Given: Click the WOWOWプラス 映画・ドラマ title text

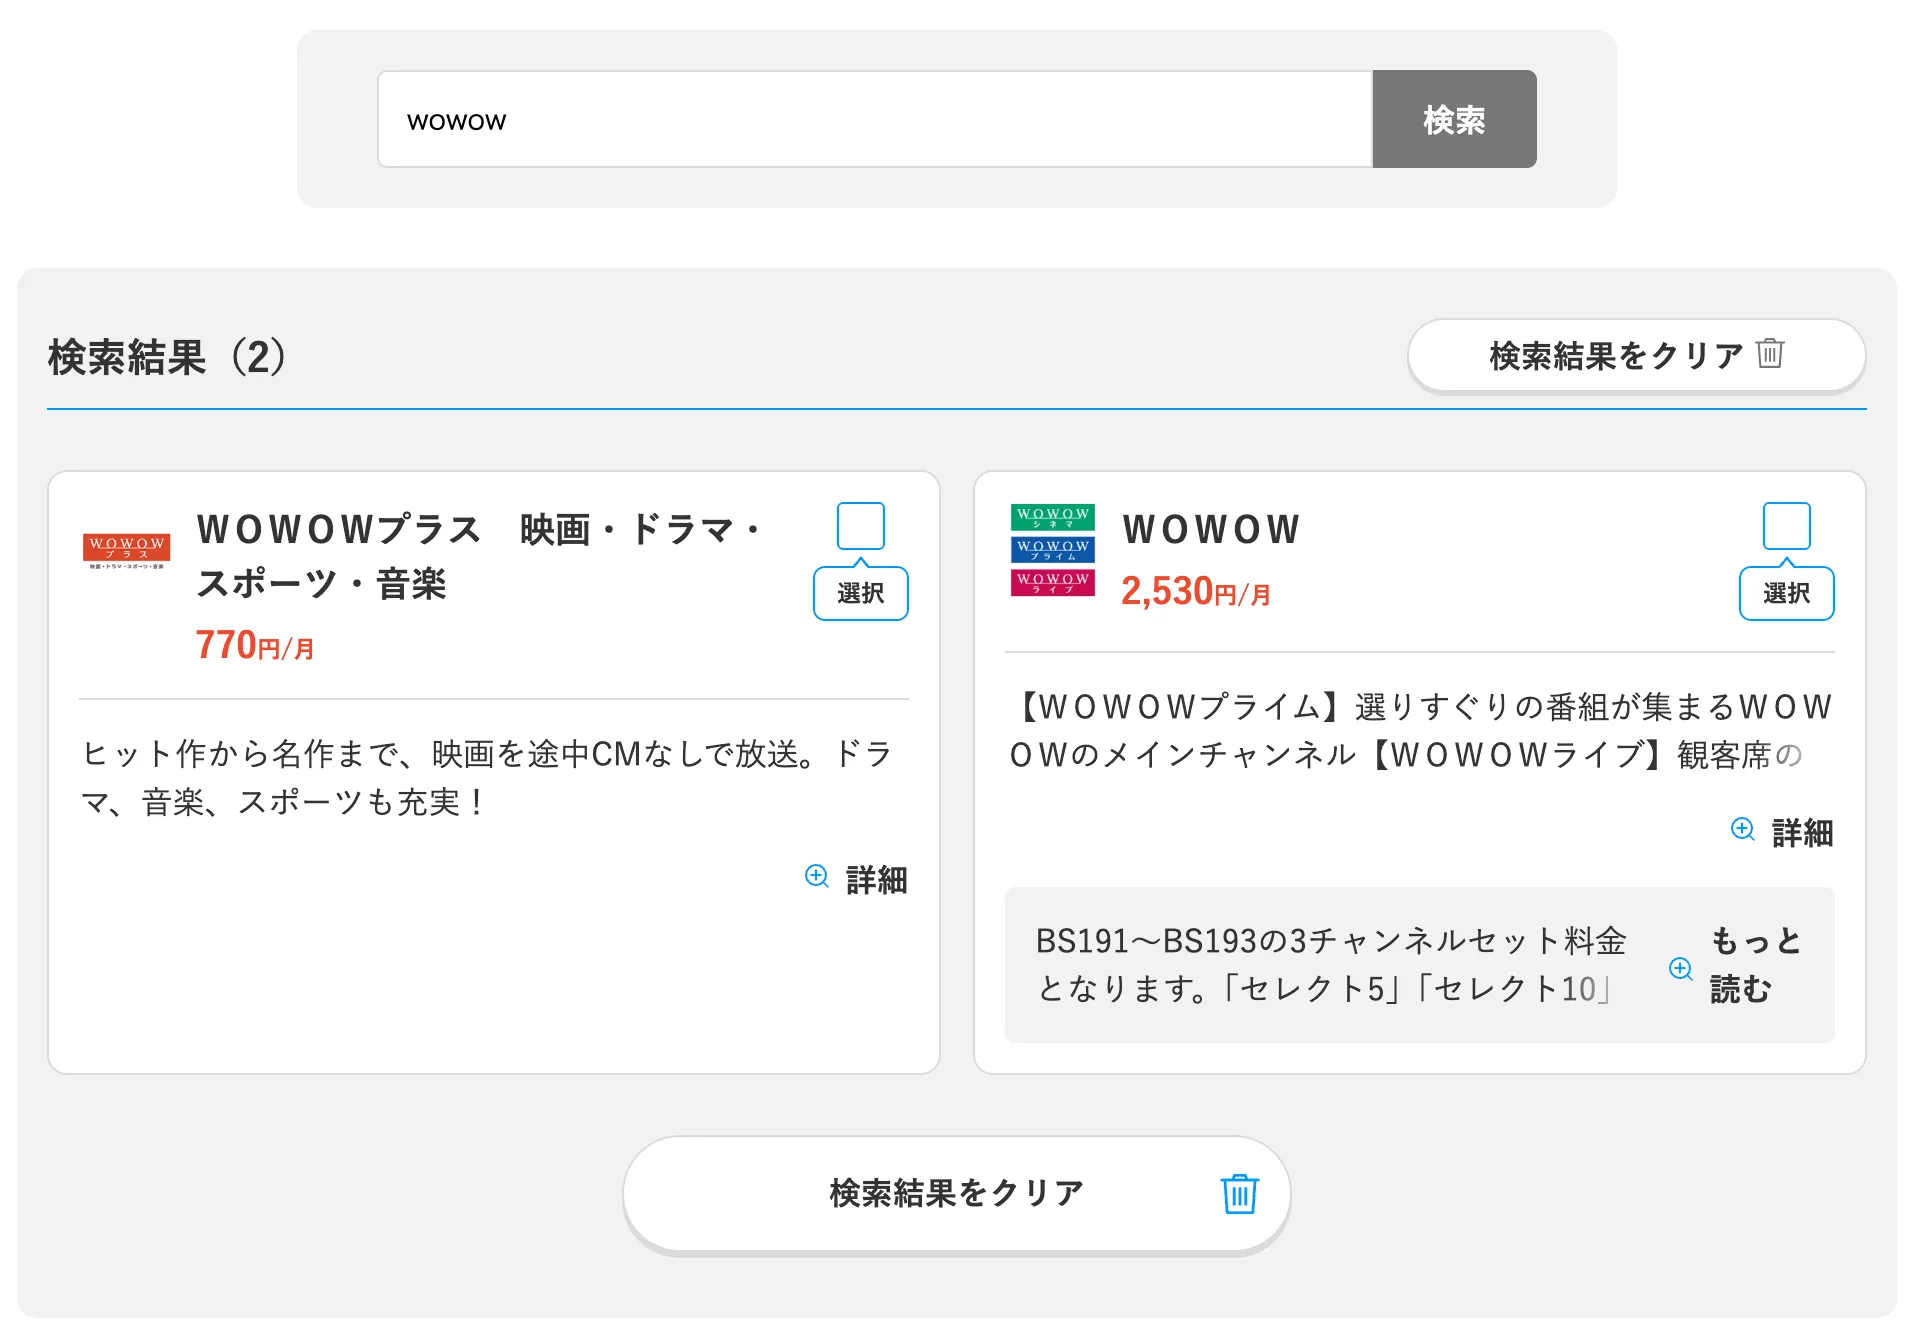Looking at the screenshot, I should tap(480, 556).
